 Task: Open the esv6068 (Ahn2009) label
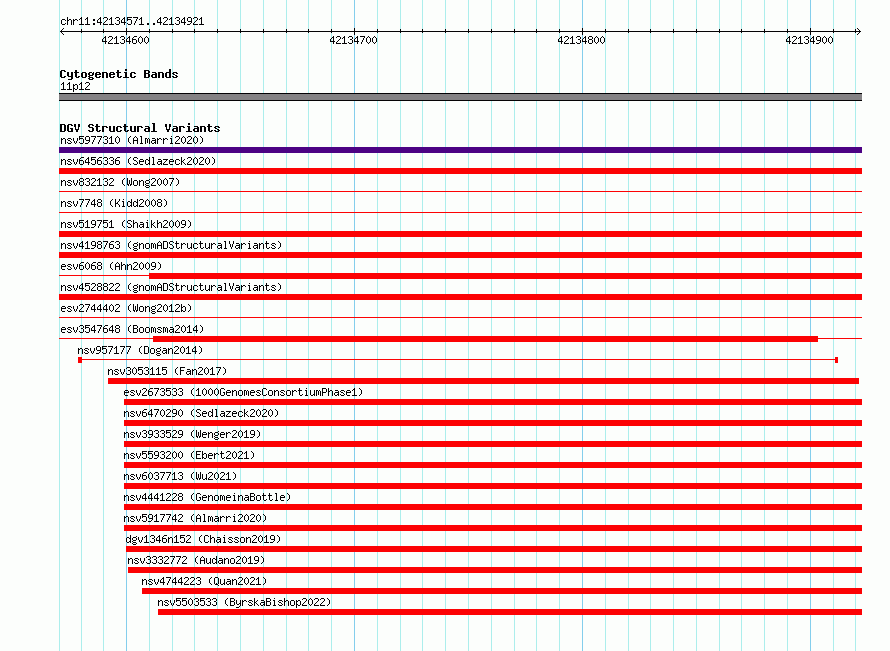point(111,266)
